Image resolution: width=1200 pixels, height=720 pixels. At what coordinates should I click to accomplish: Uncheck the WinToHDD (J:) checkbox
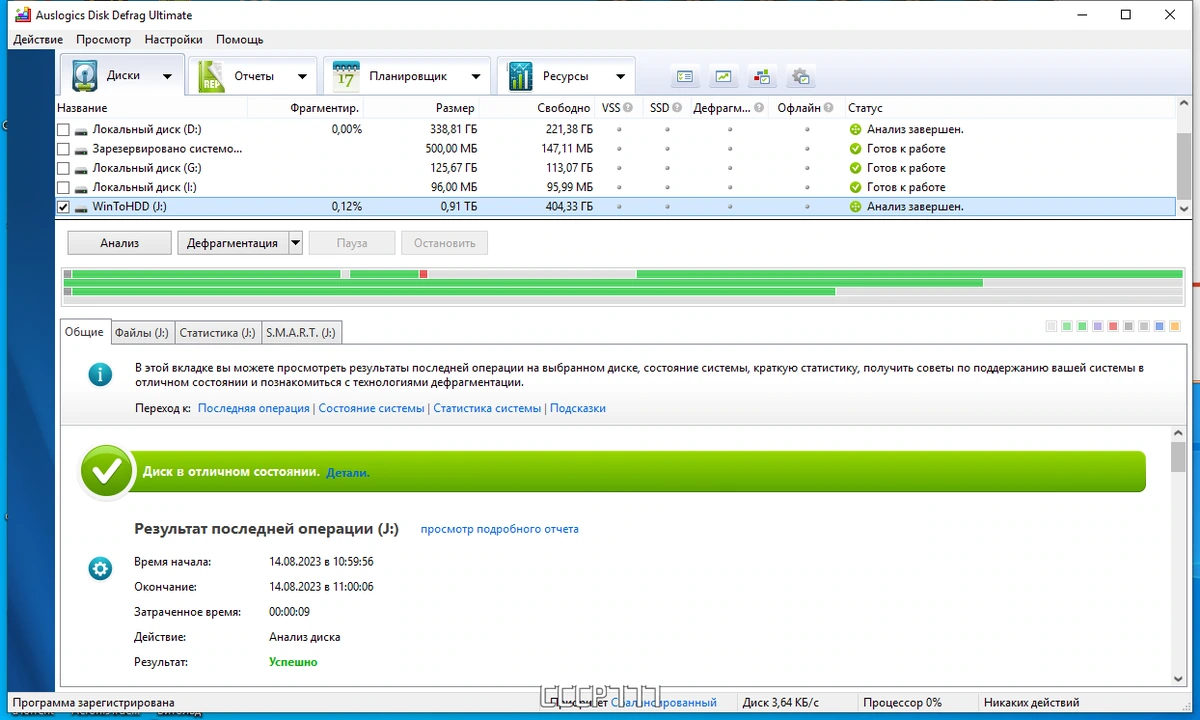(64, 207)
